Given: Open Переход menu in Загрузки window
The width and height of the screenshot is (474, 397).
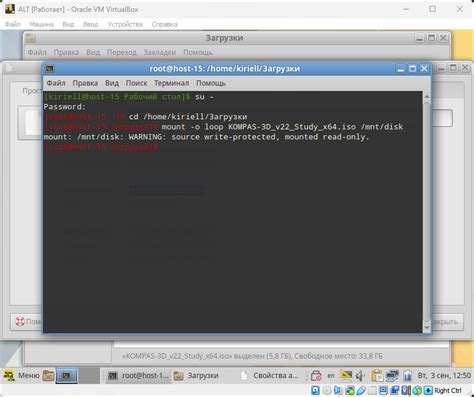Looking at the screenshot, I should [x=122, y=53].
